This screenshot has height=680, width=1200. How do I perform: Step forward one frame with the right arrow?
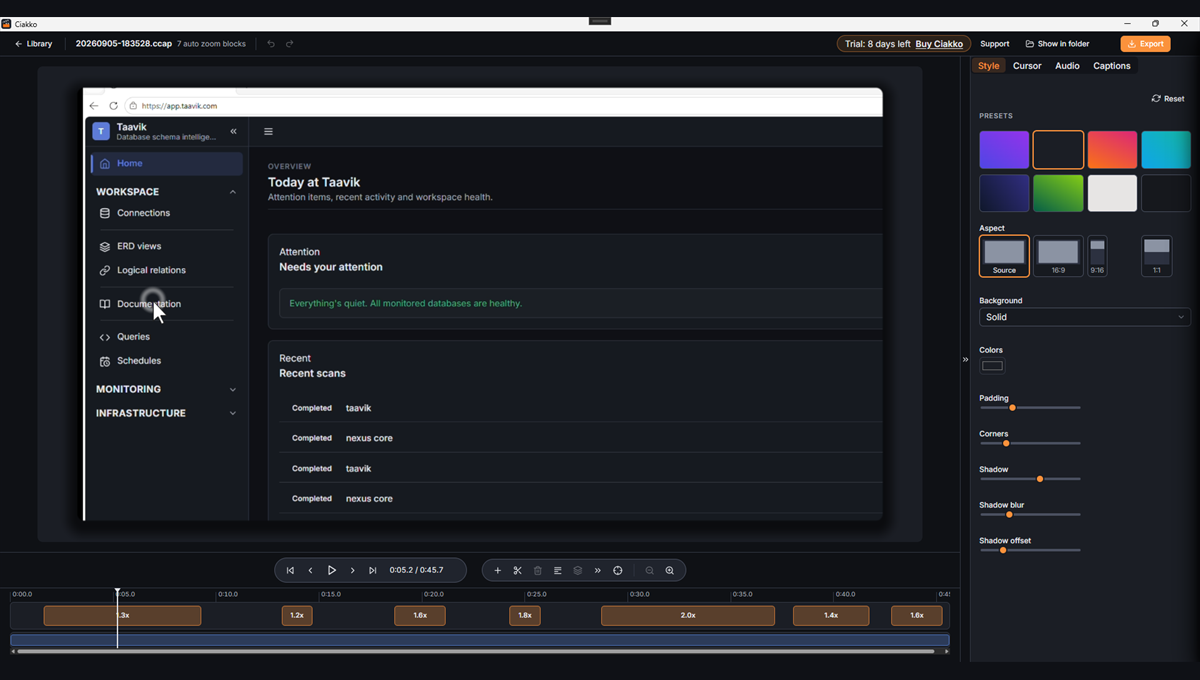pyautogui.click(x=352, y=570)
